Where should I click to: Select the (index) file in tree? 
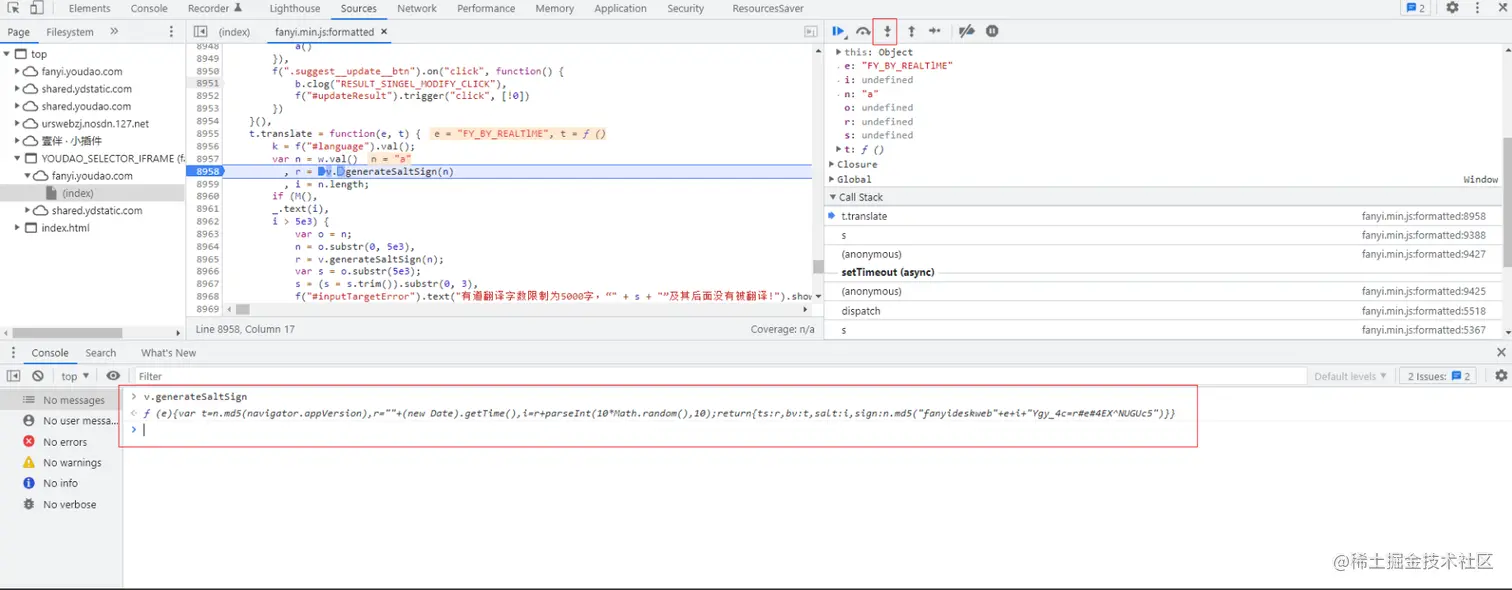78,193
